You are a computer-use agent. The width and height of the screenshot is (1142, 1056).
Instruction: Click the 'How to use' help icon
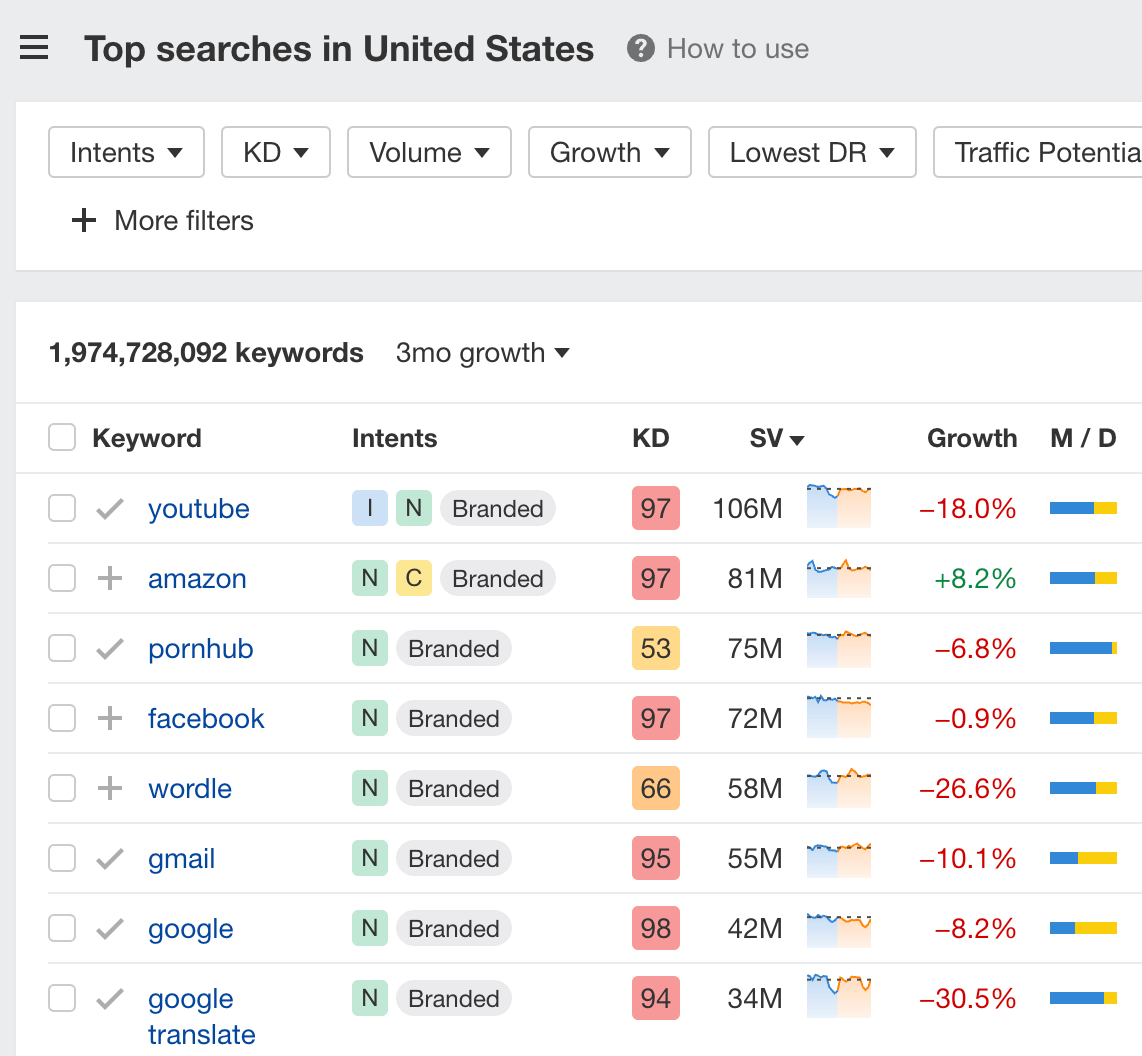click(641, 48)
